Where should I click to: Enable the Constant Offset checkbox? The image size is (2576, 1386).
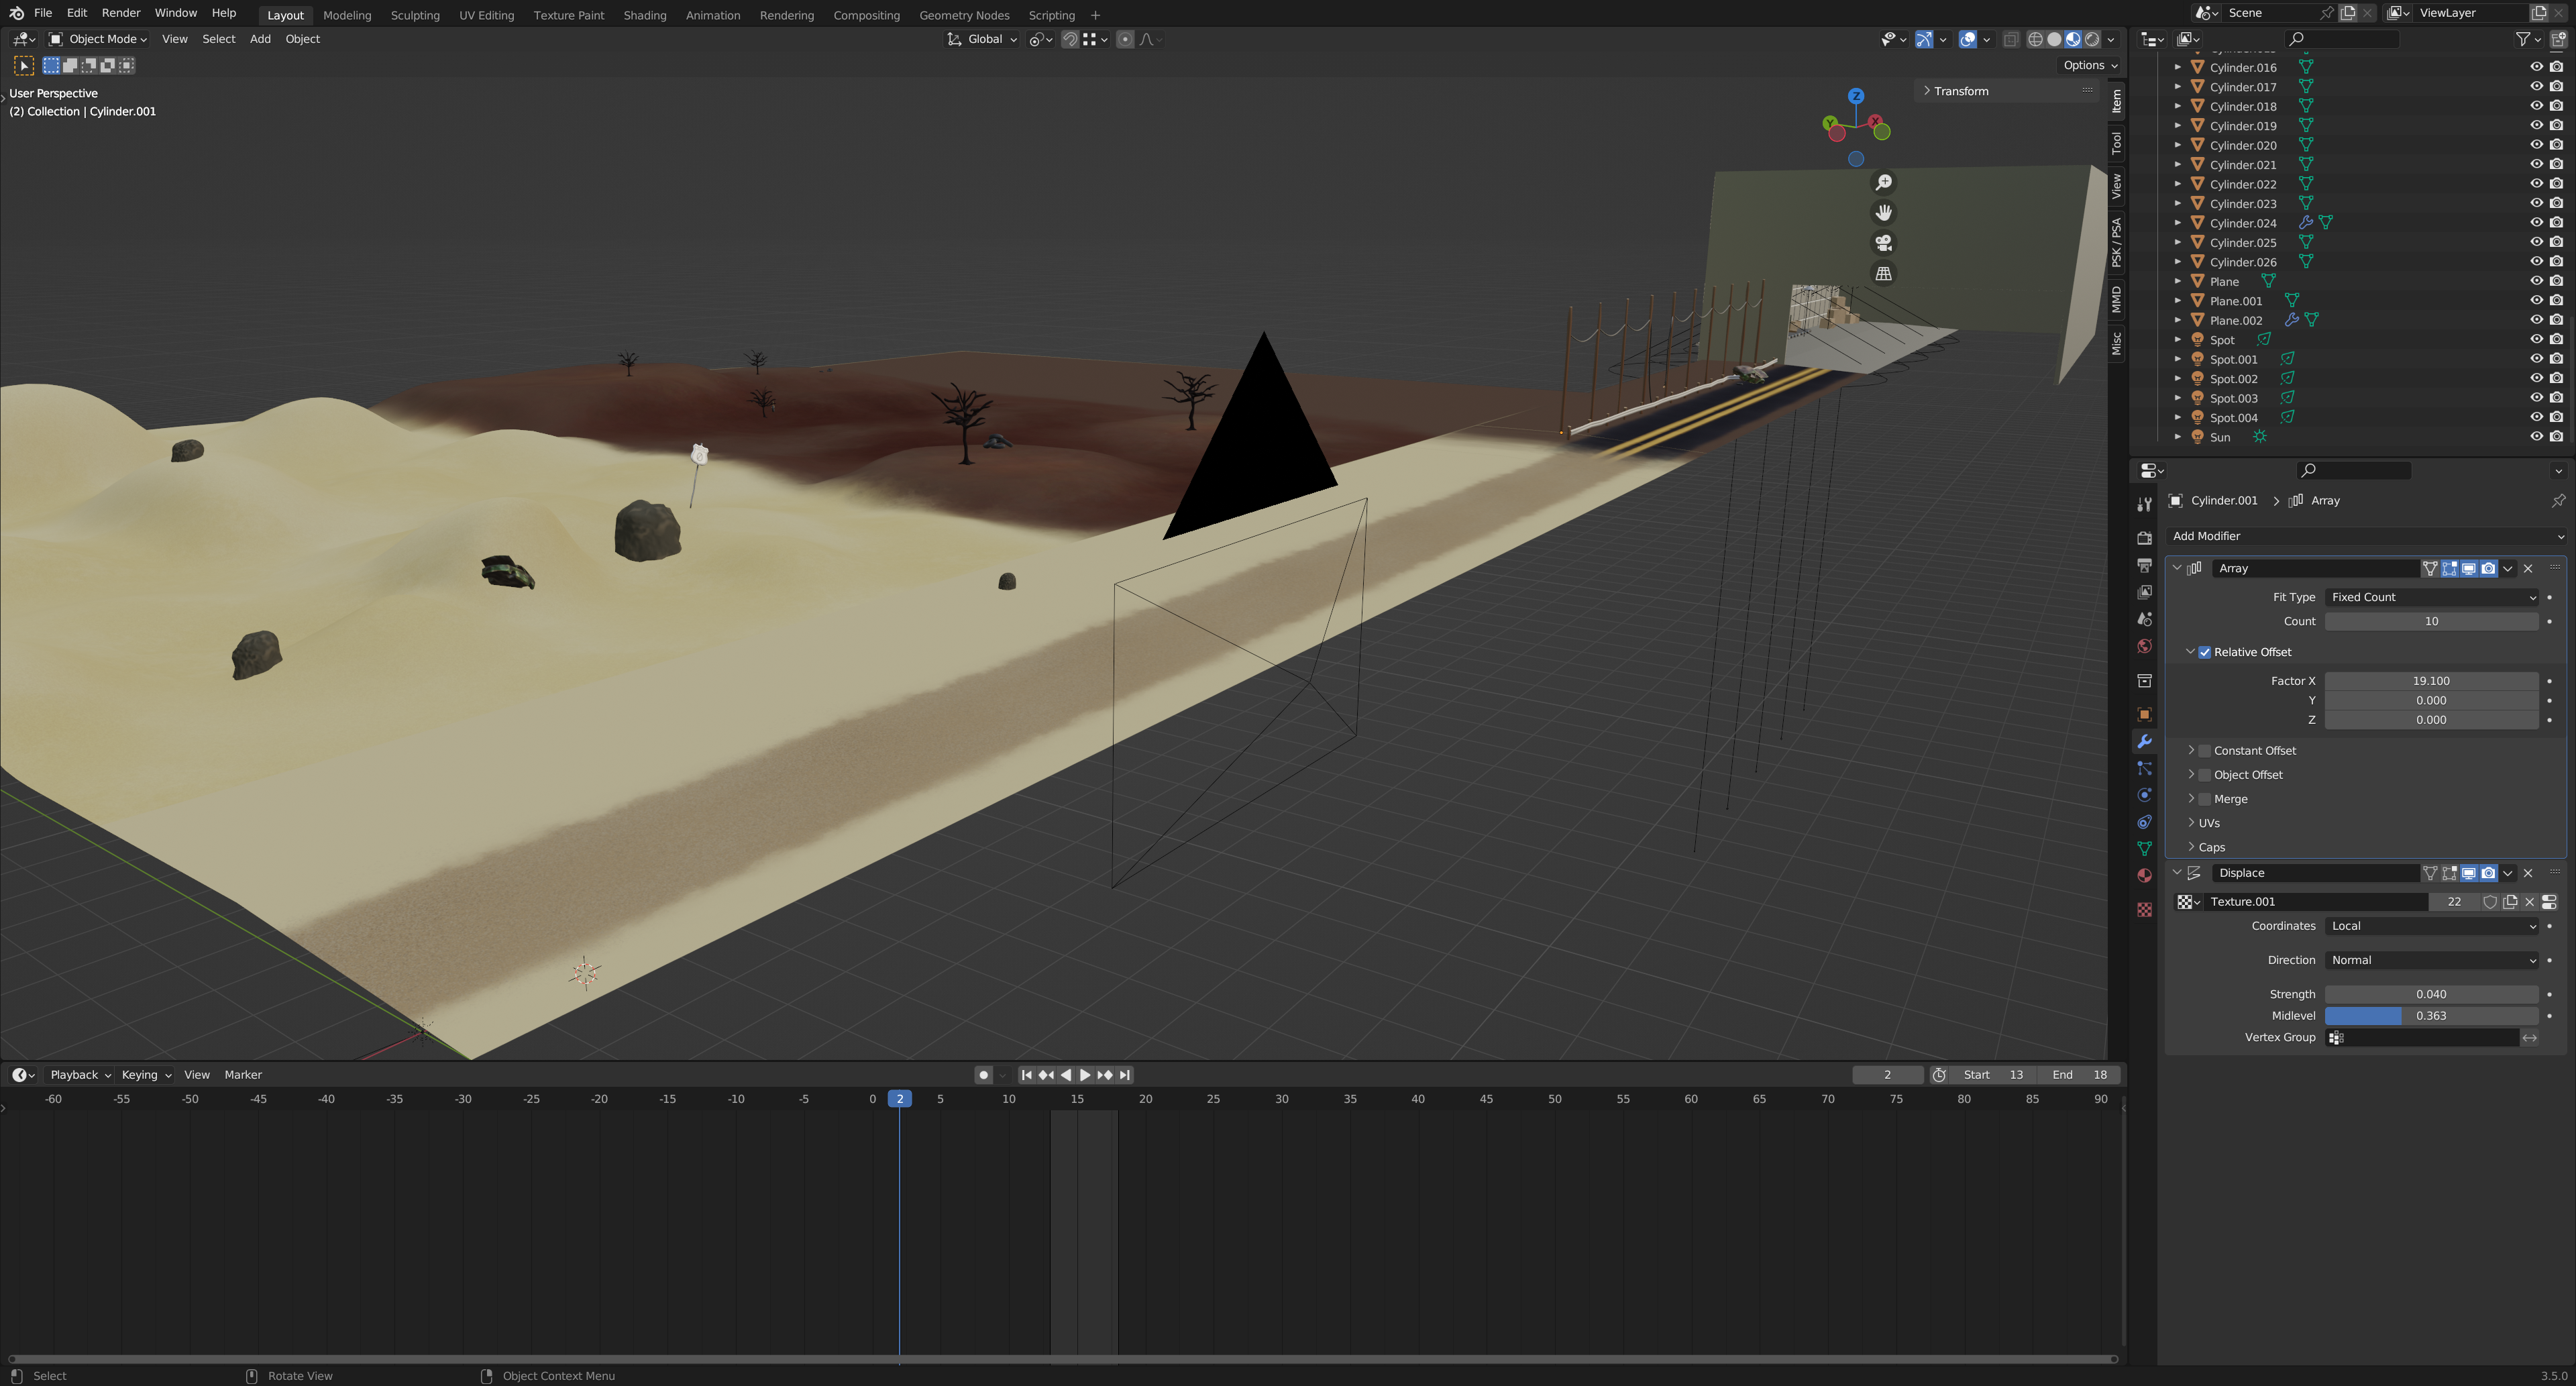(x=2205, y=751)
